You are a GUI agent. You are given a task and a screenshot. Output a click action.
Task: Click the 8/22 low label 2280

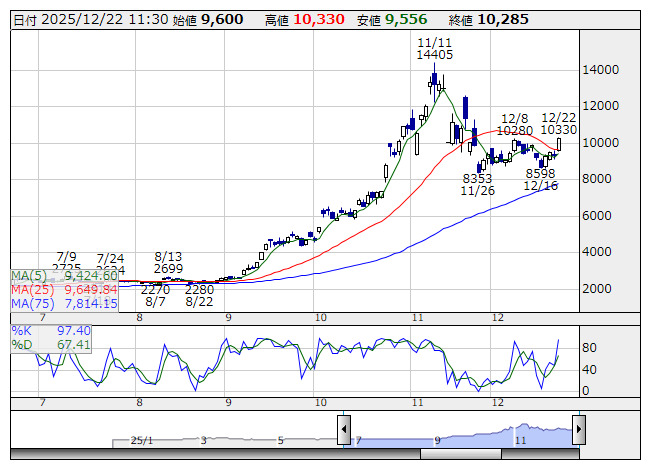click(x=199, y=290)
